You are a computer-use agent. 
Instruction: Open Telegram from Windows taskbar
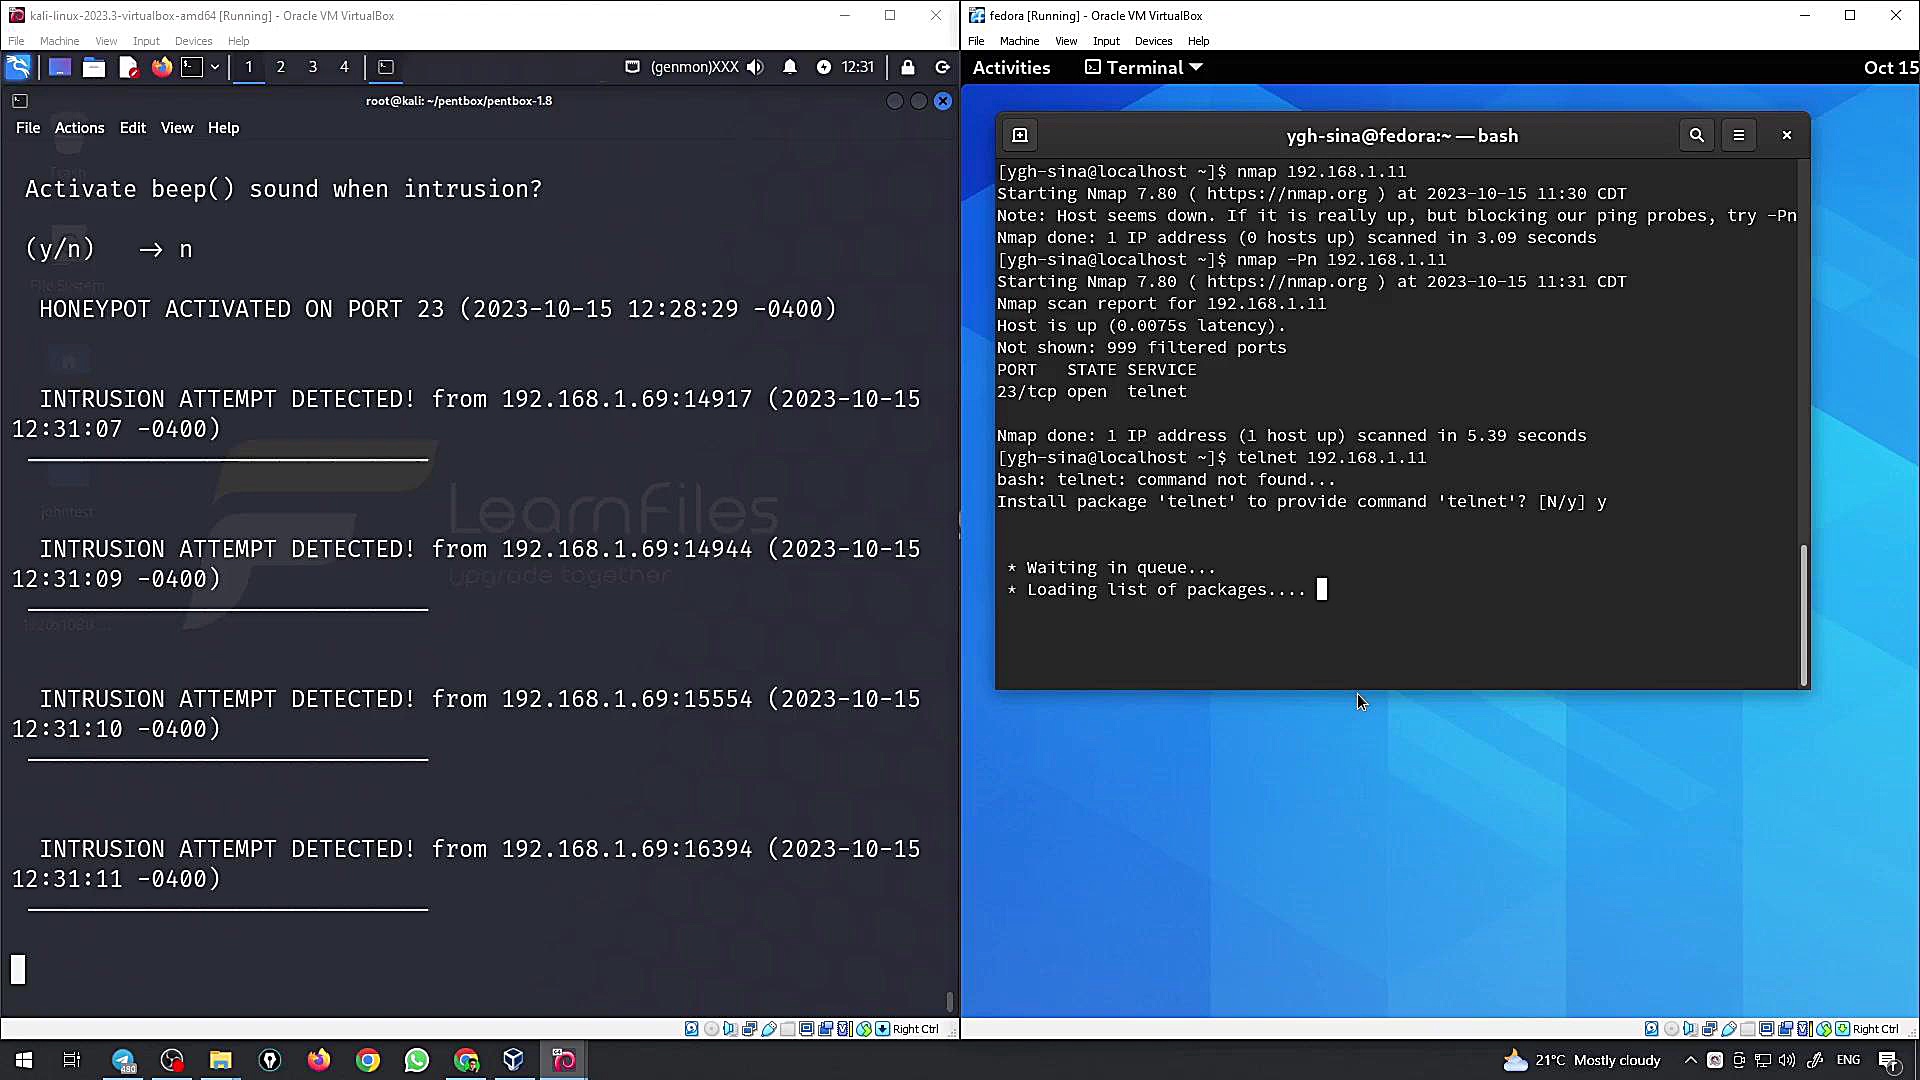[x=123, y=1060]
